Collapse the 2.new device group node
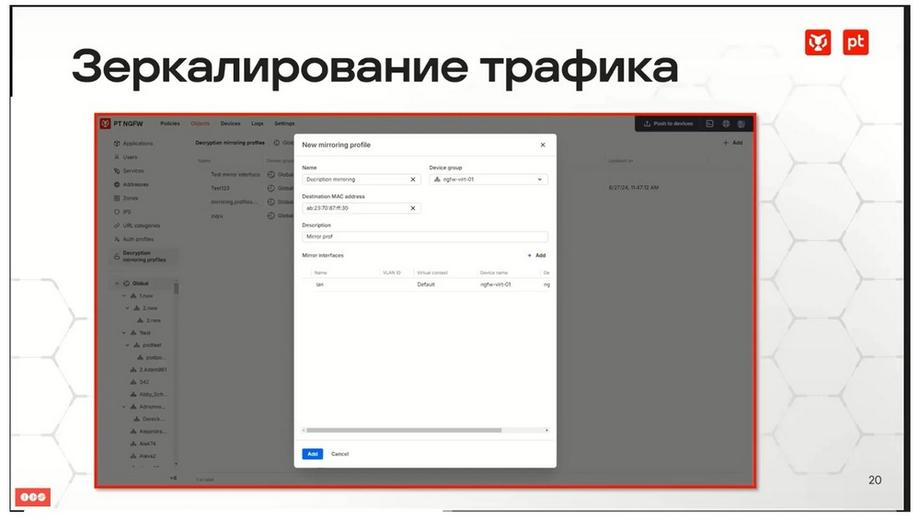The width and height of the screenshot is (920, 521). tap(127, 308)
